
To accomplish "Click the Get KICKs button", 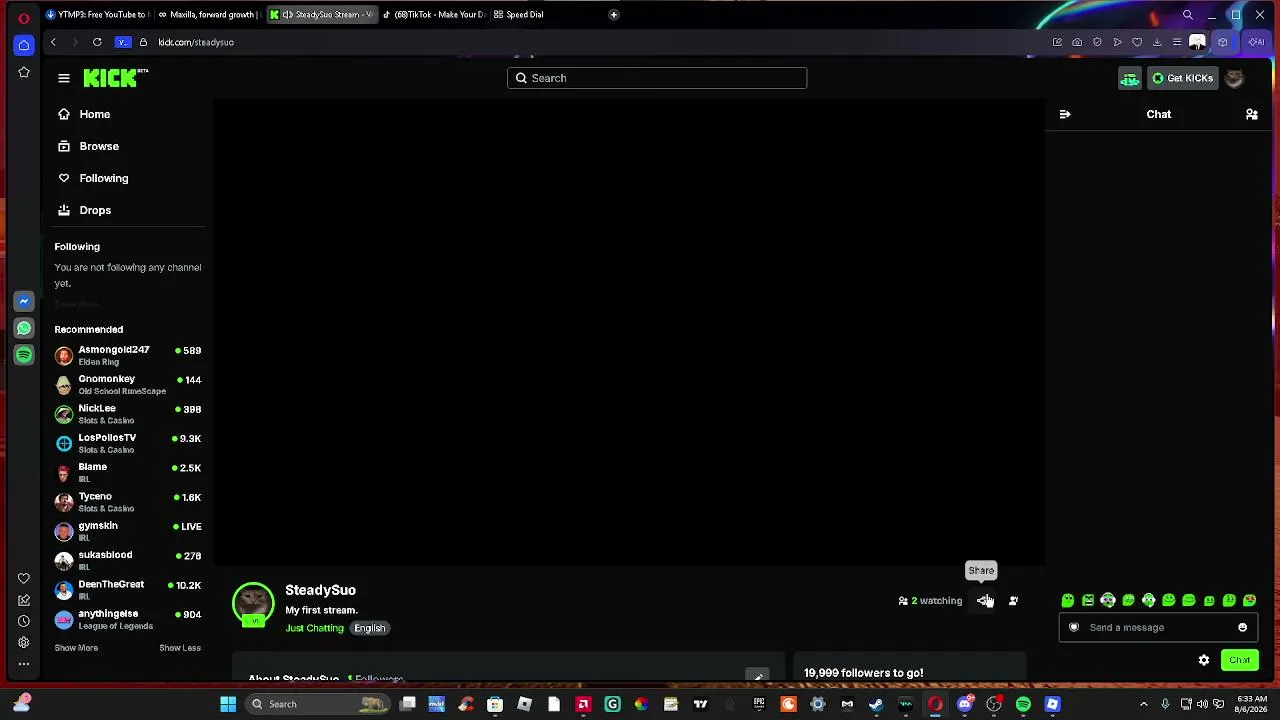I will [1182, 78].
